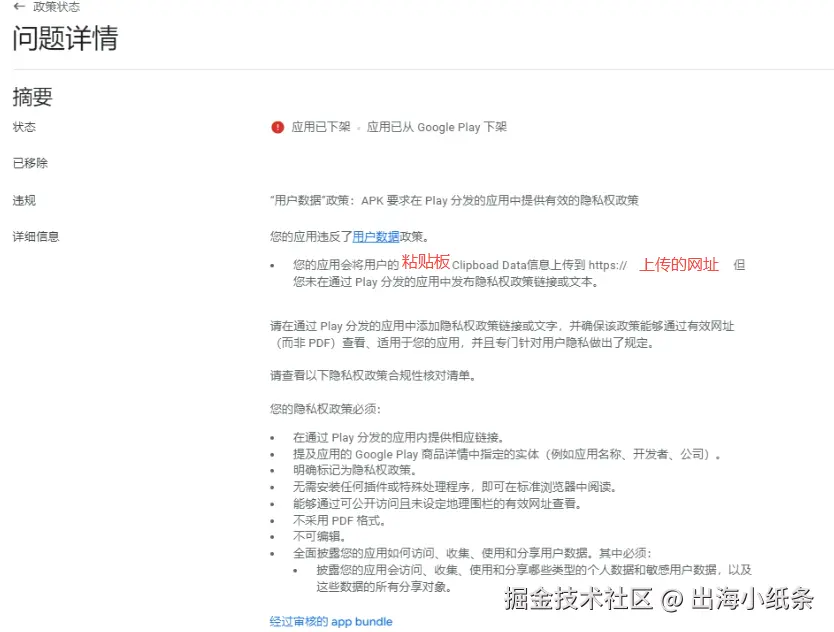Click the 您的隐私权政策必须 line
The image size is (834, 632).
coord(326,409)
